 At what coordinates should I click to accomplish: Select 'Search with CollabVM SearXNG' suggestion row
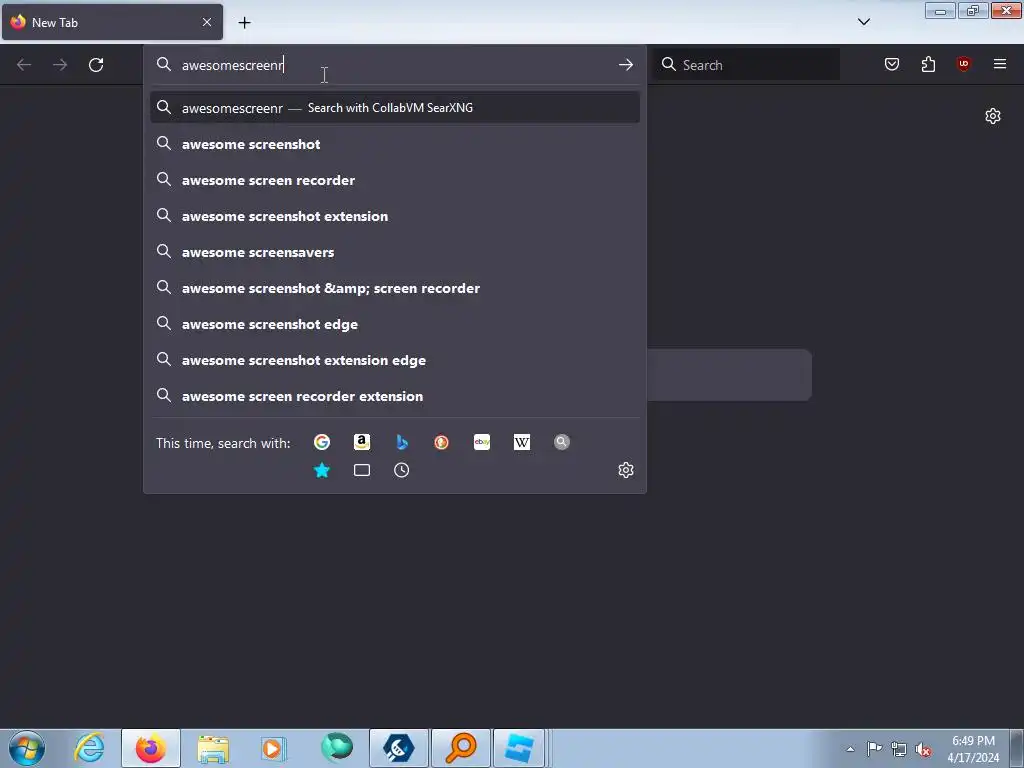click(394, 108)
